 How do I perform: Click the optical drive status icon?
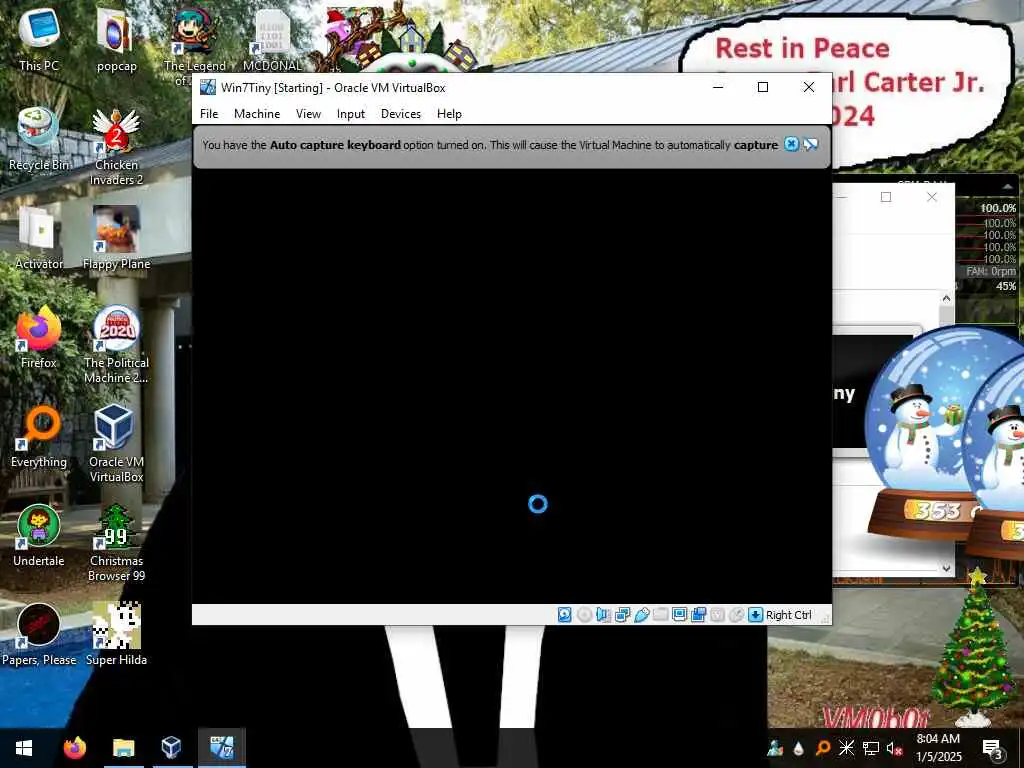[584, 615]
